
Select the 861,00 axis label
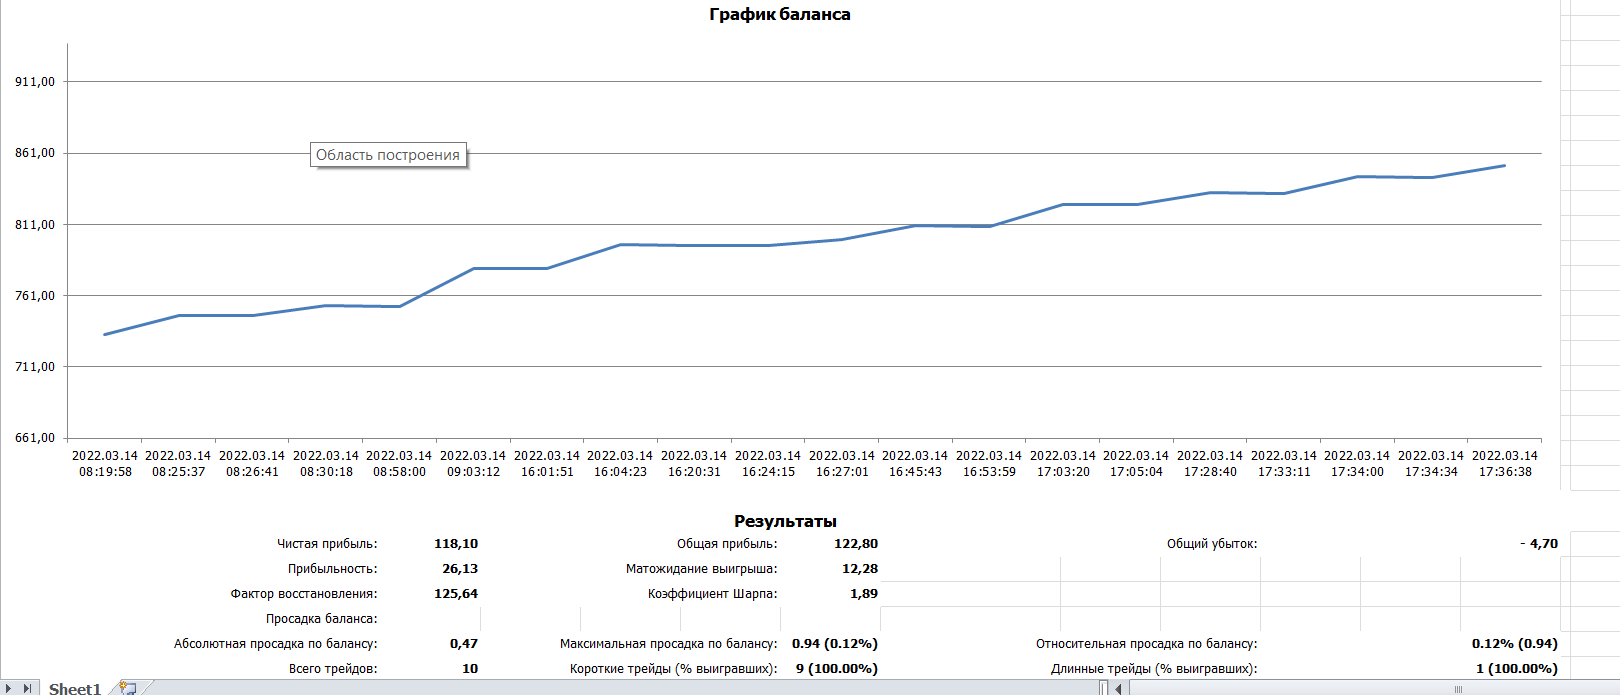click(35, 153)
